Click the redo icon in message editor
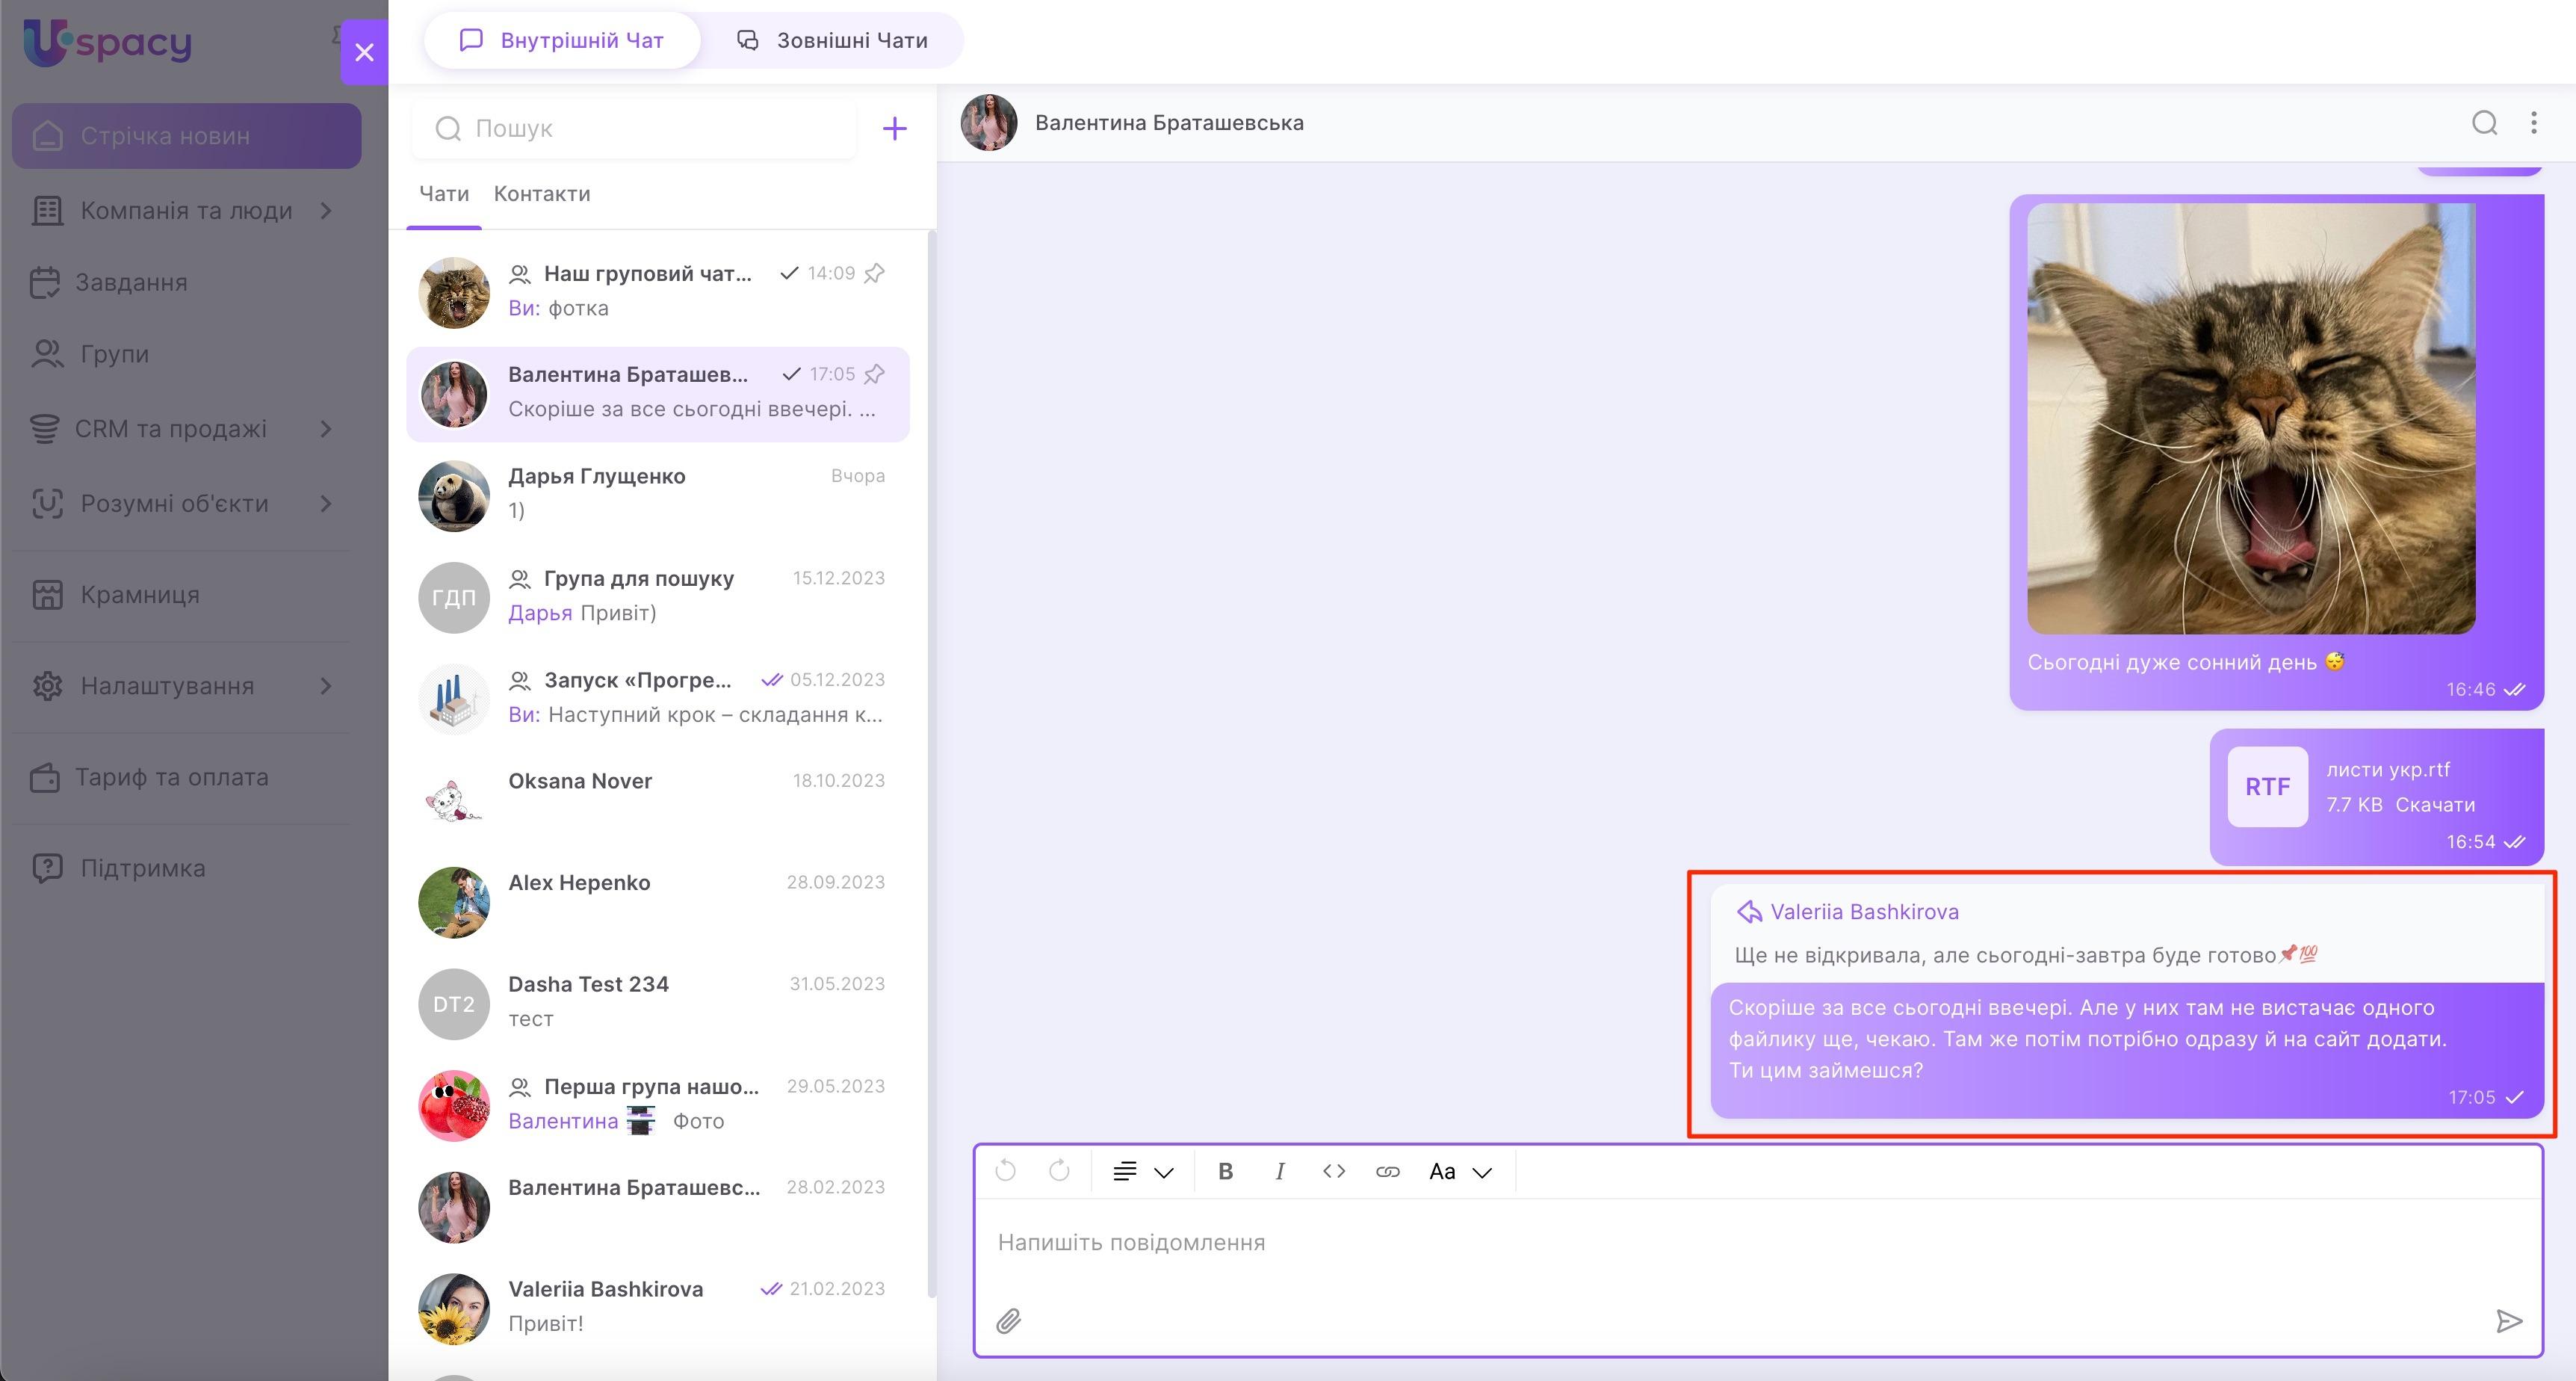 tap(1059, 1171)
